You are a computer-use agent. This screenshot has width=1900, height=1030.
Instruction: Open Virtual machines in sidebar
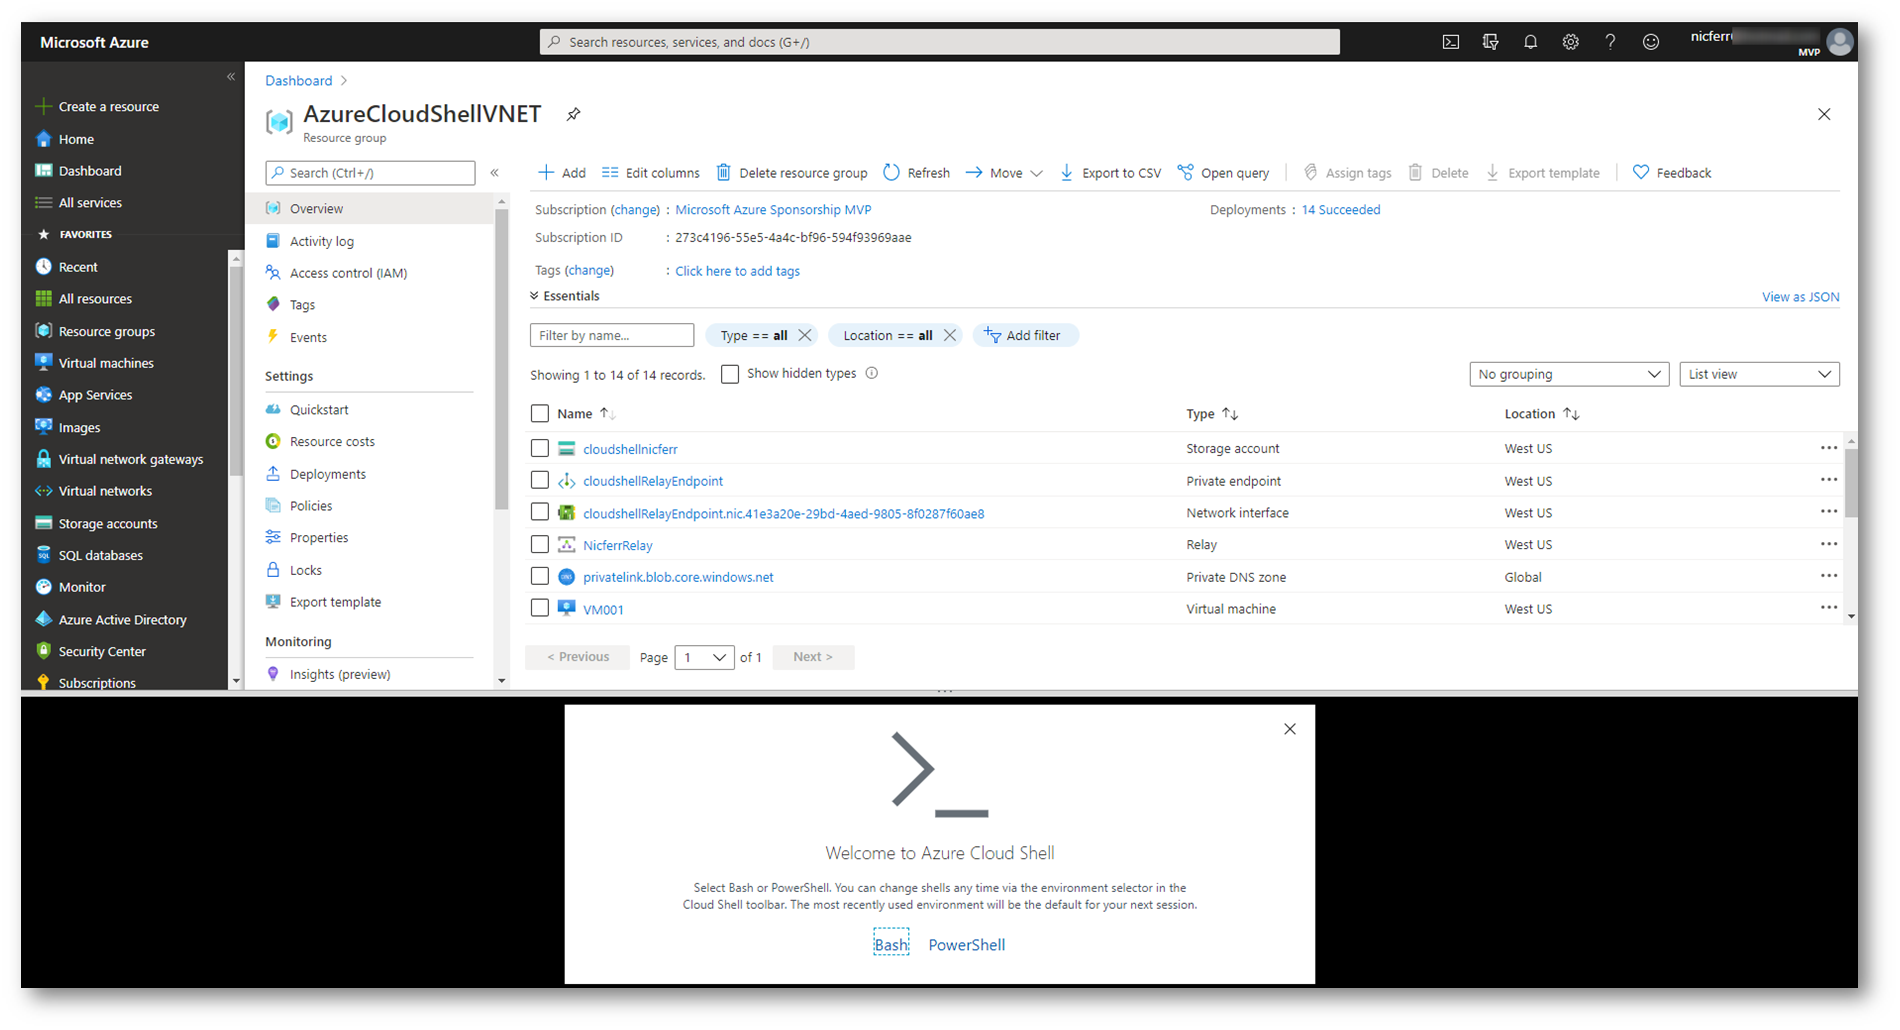[x=106, y=363]
